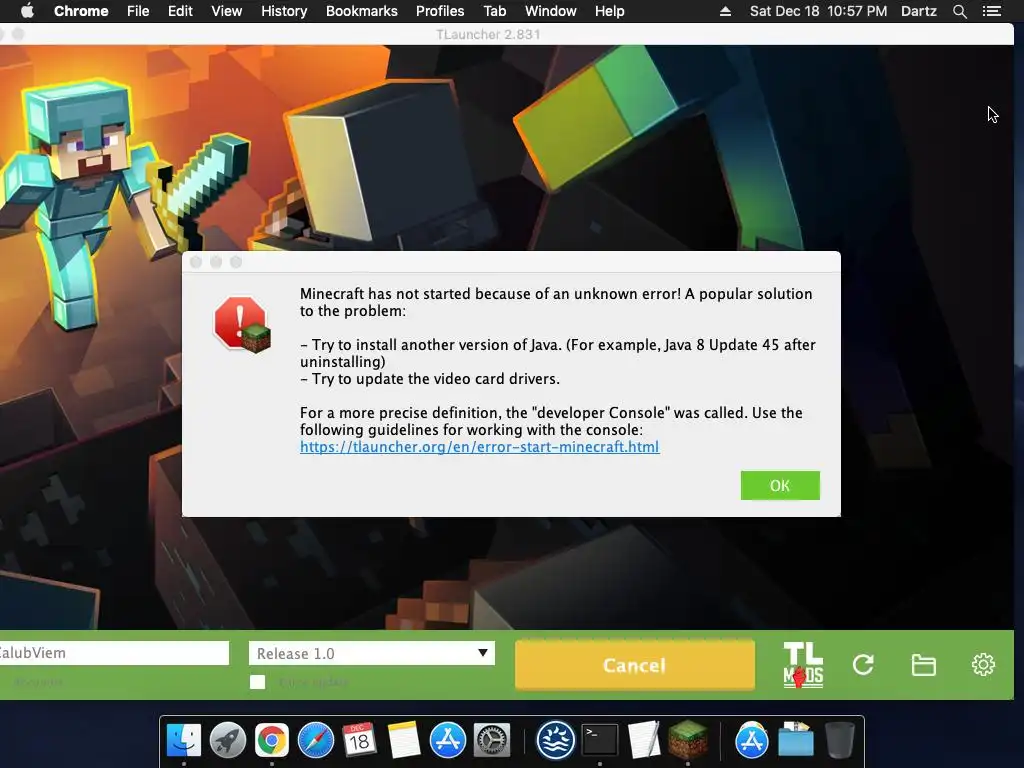Open the Chrome menu
1024x768 pixels.
pyautogui.click(x=81, y=11)
